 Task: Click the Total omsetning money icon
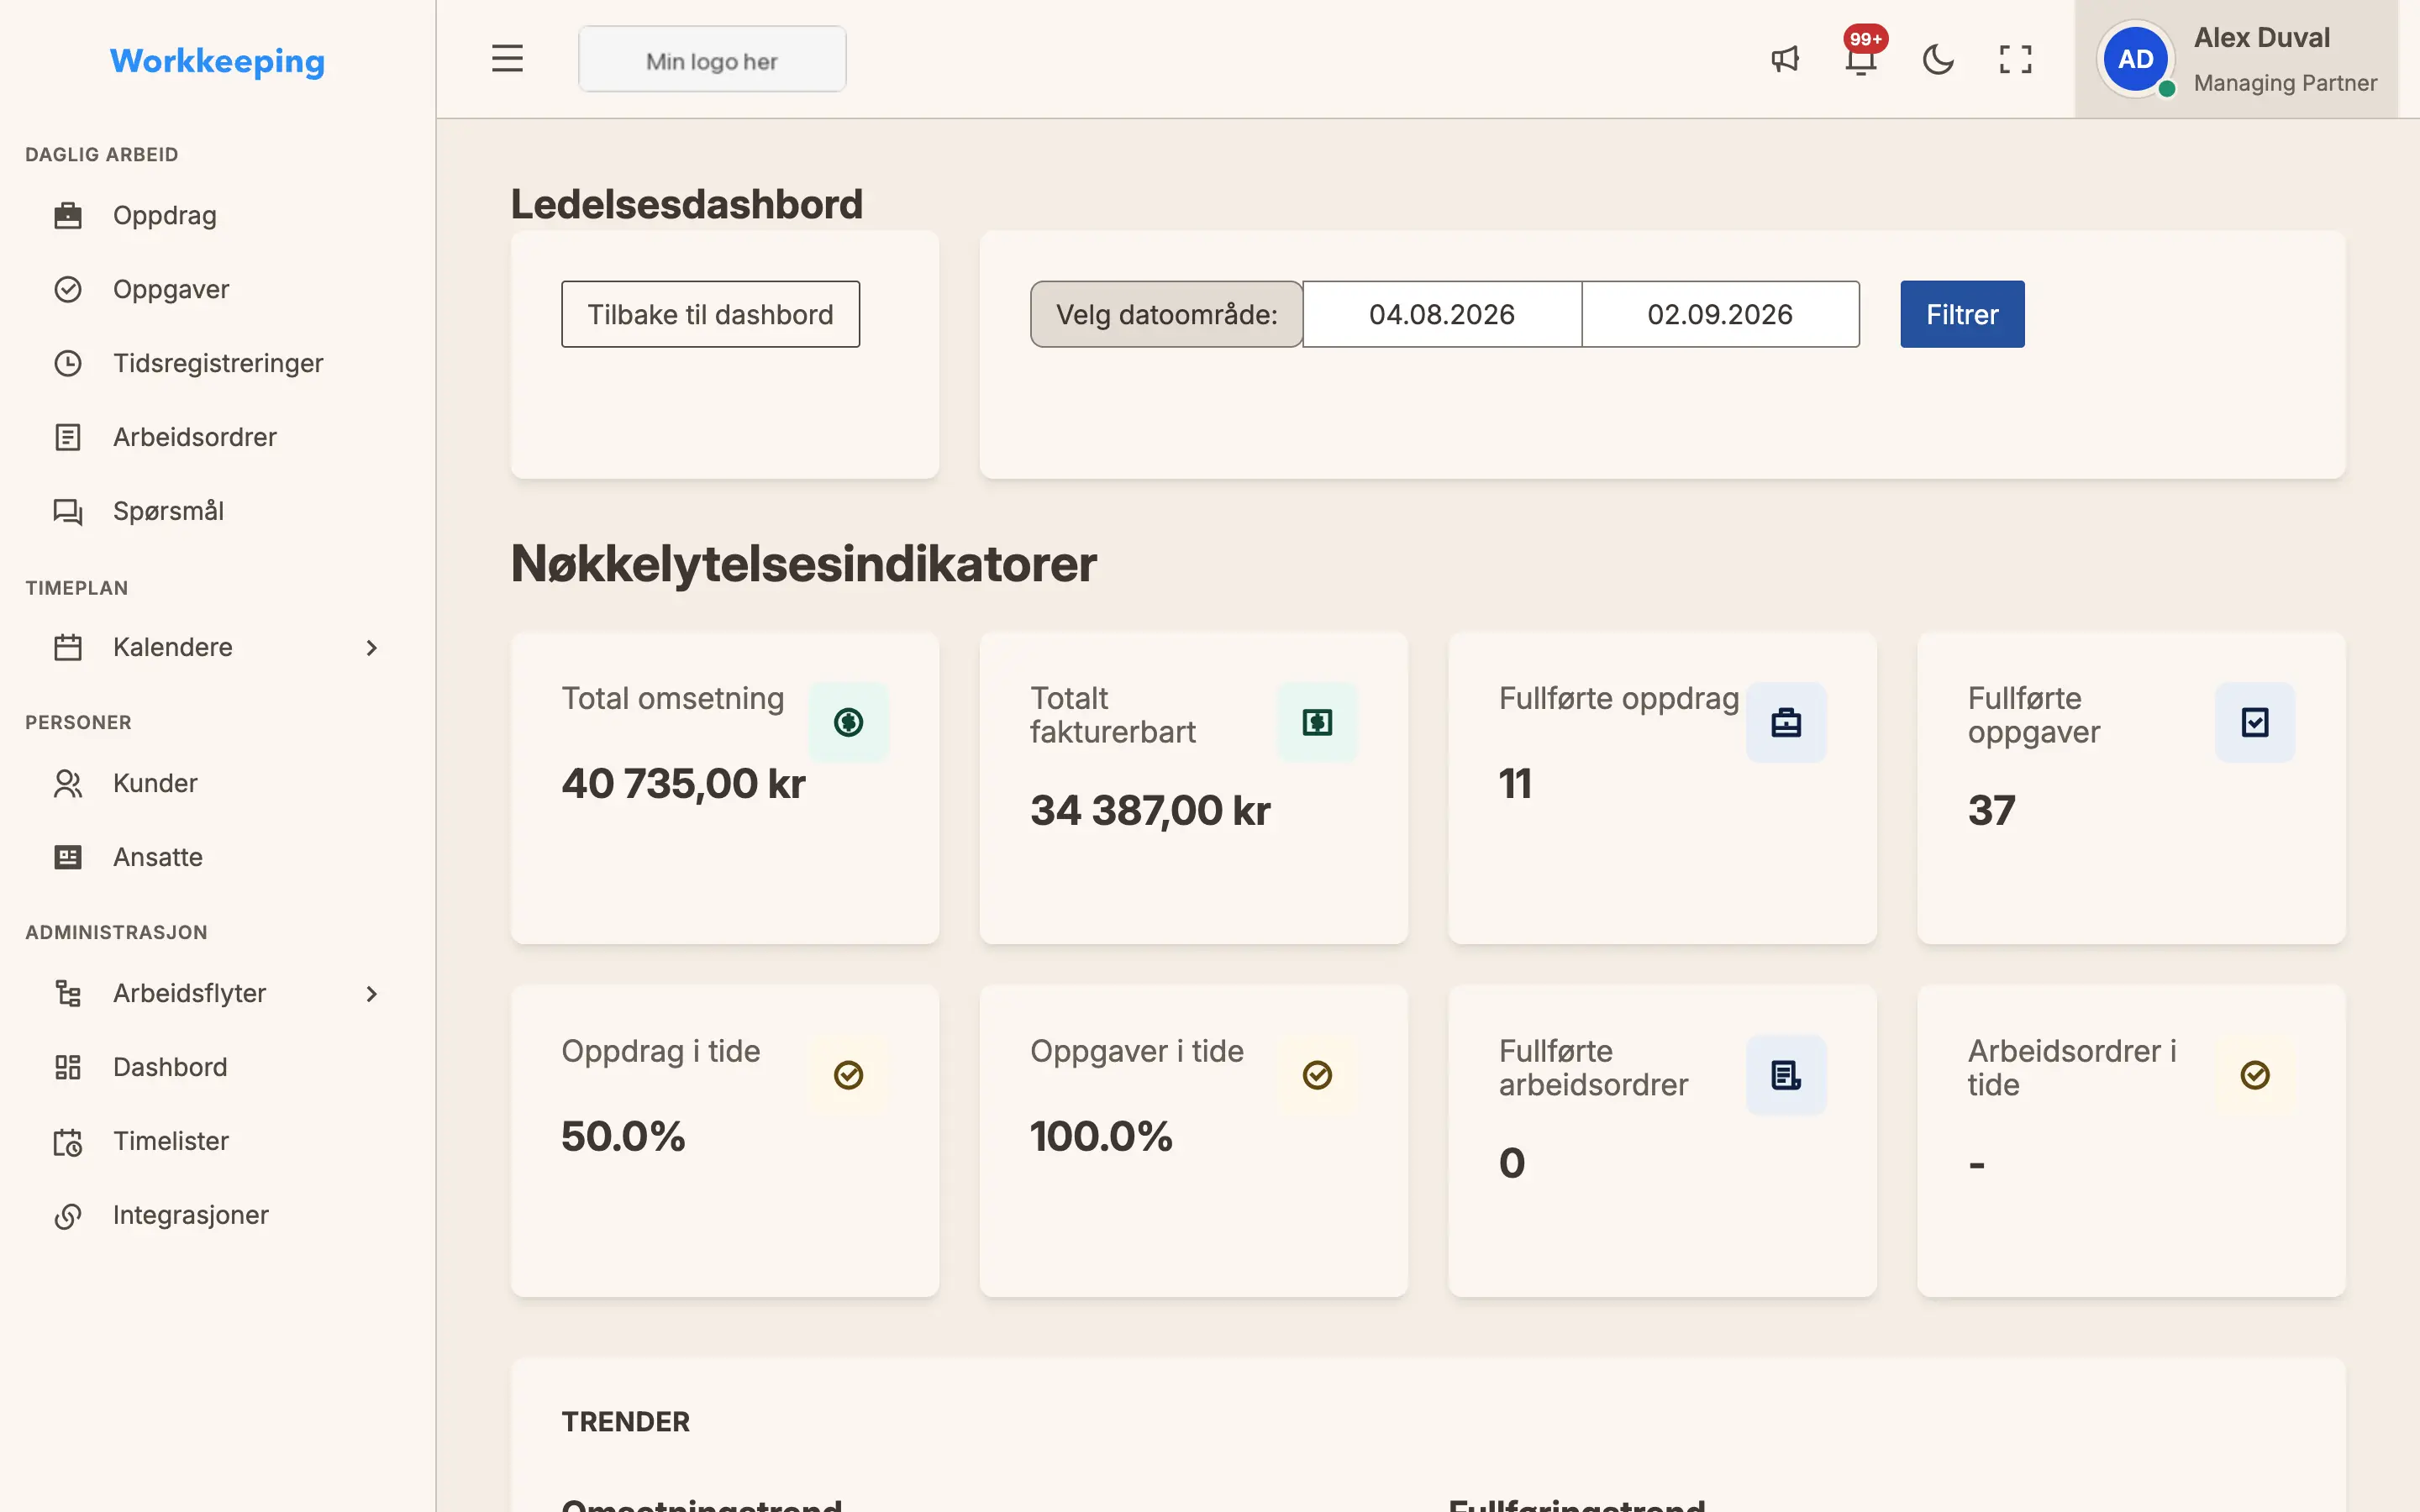tap(848, 722)
